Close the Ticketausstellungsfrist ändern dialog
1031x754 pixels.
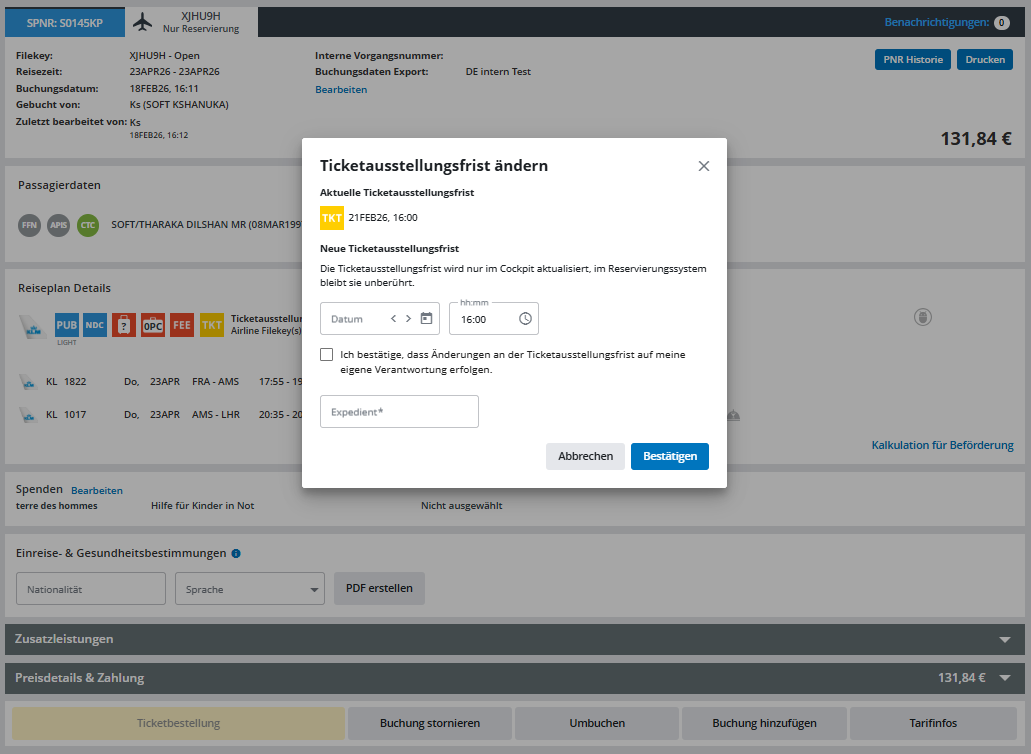(704, 166)
